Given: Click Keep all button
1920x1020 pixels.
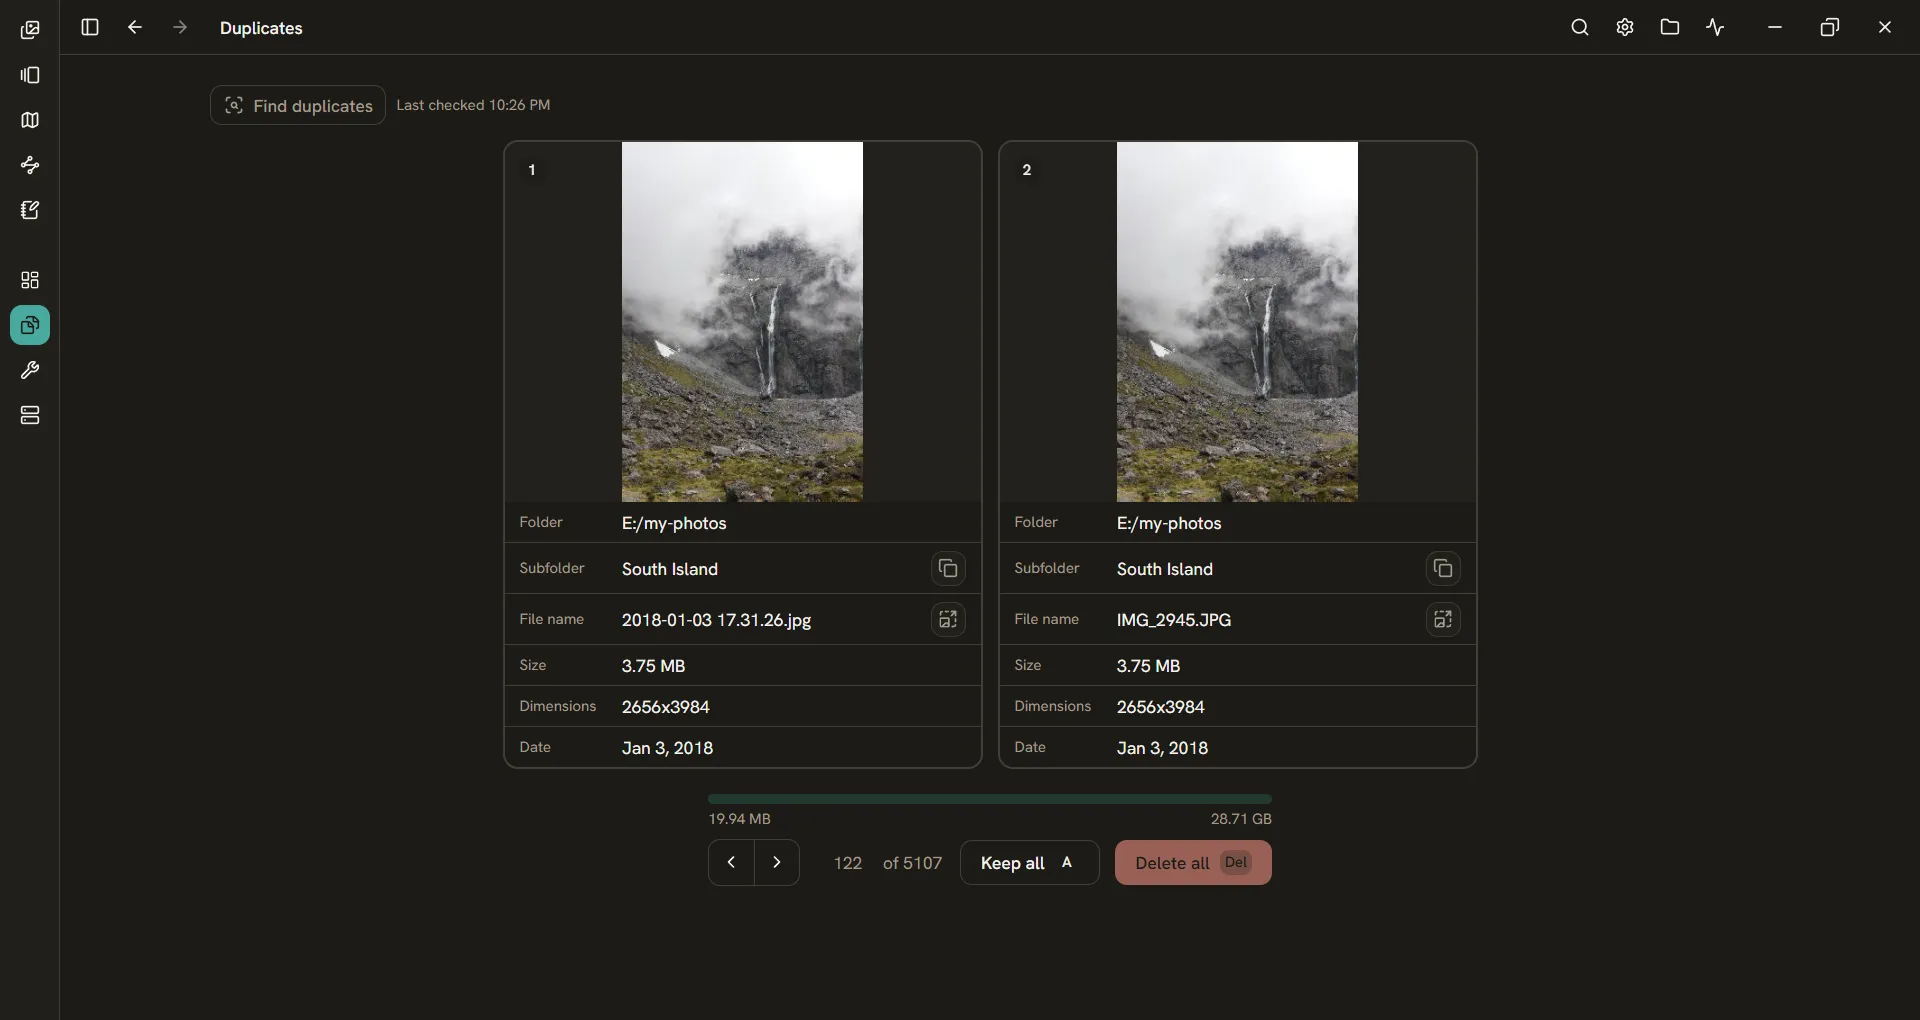Looking at the screenshot, I should coord(1029,862).
